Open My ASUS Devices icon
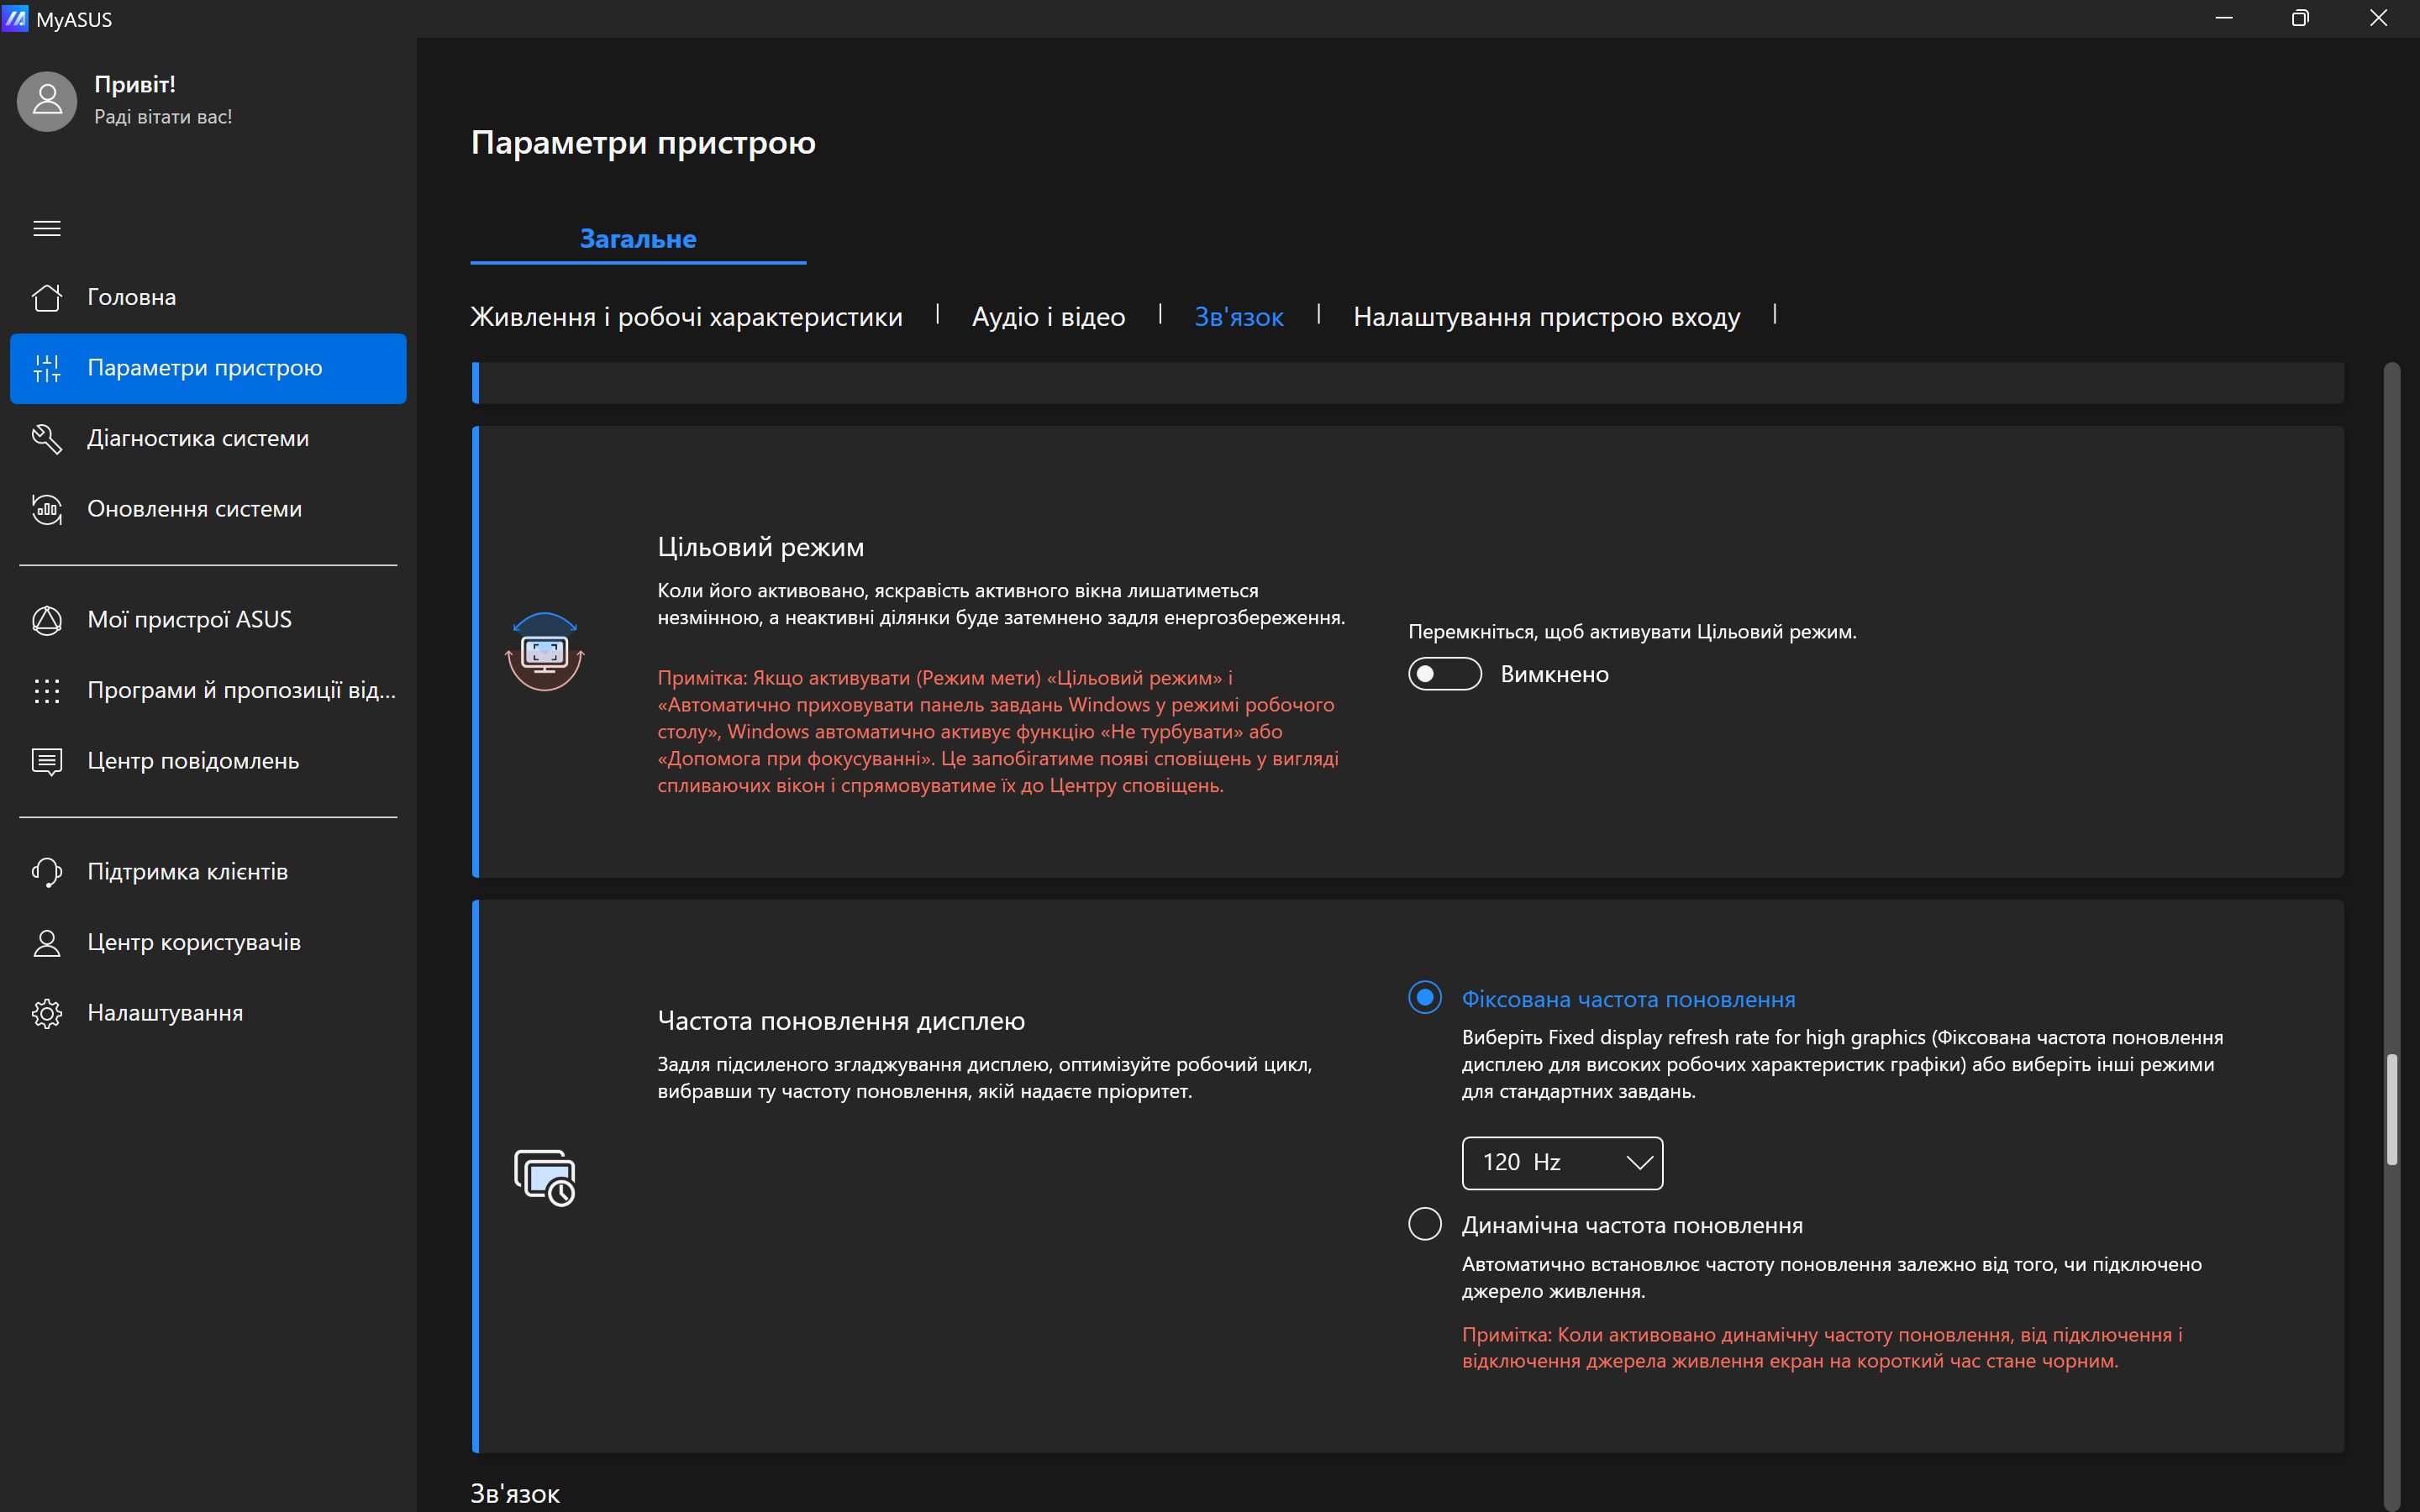 coord(47,620)
